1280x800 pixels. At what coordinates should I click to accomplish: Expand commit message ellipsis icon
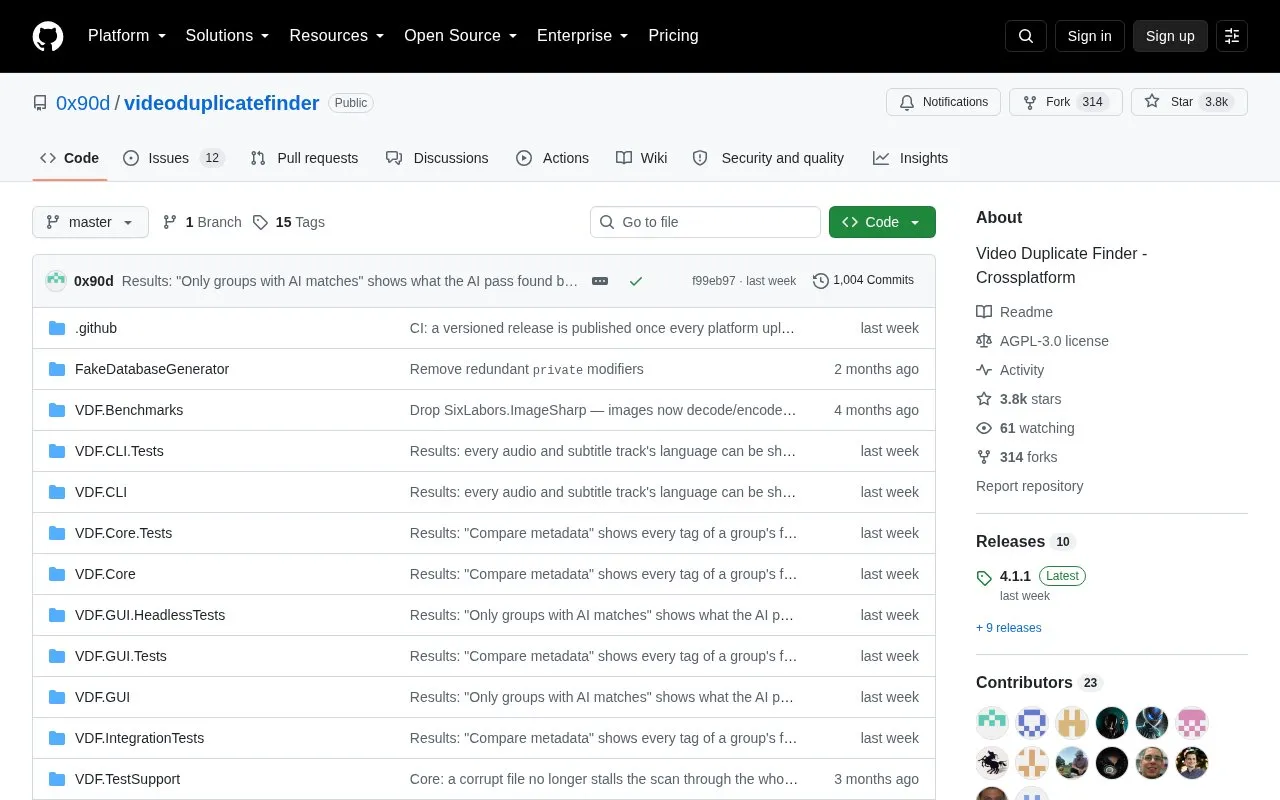coord(600,281)
